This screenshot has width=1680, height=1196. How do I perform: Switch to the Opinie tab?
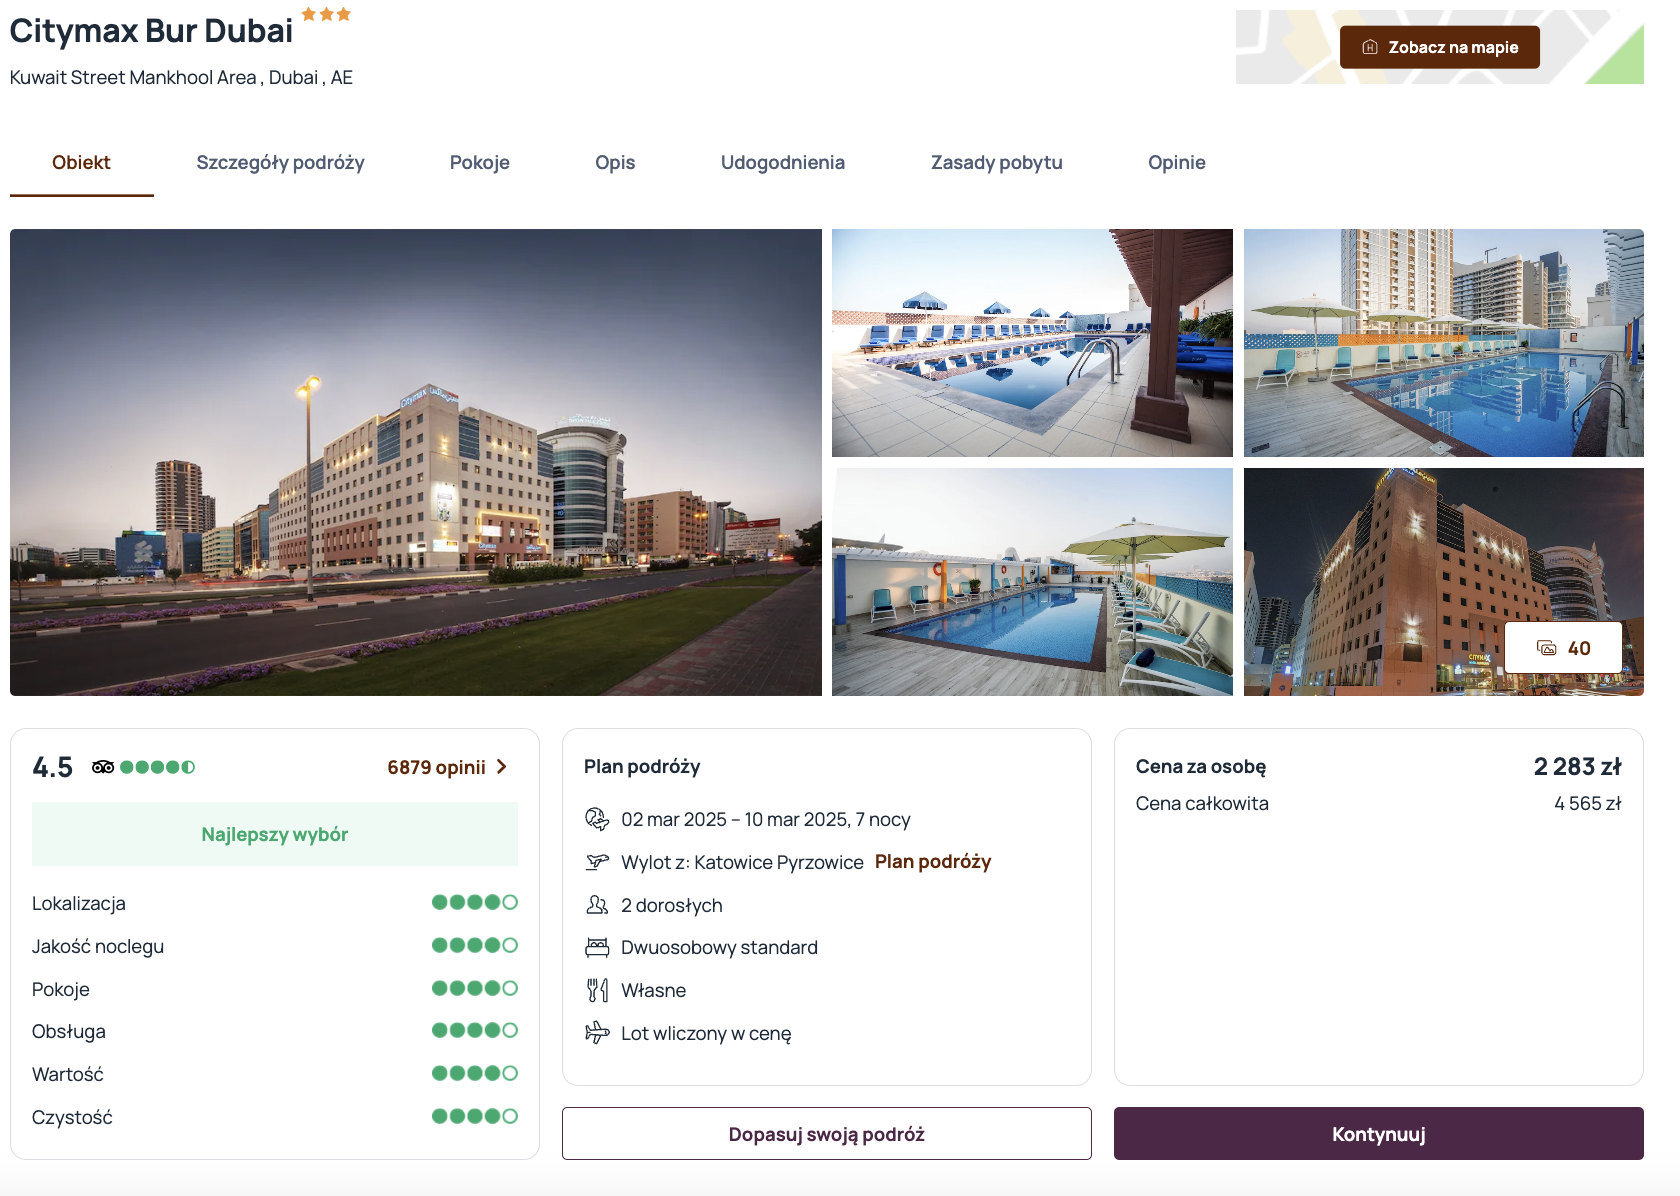pos(1177,162)
